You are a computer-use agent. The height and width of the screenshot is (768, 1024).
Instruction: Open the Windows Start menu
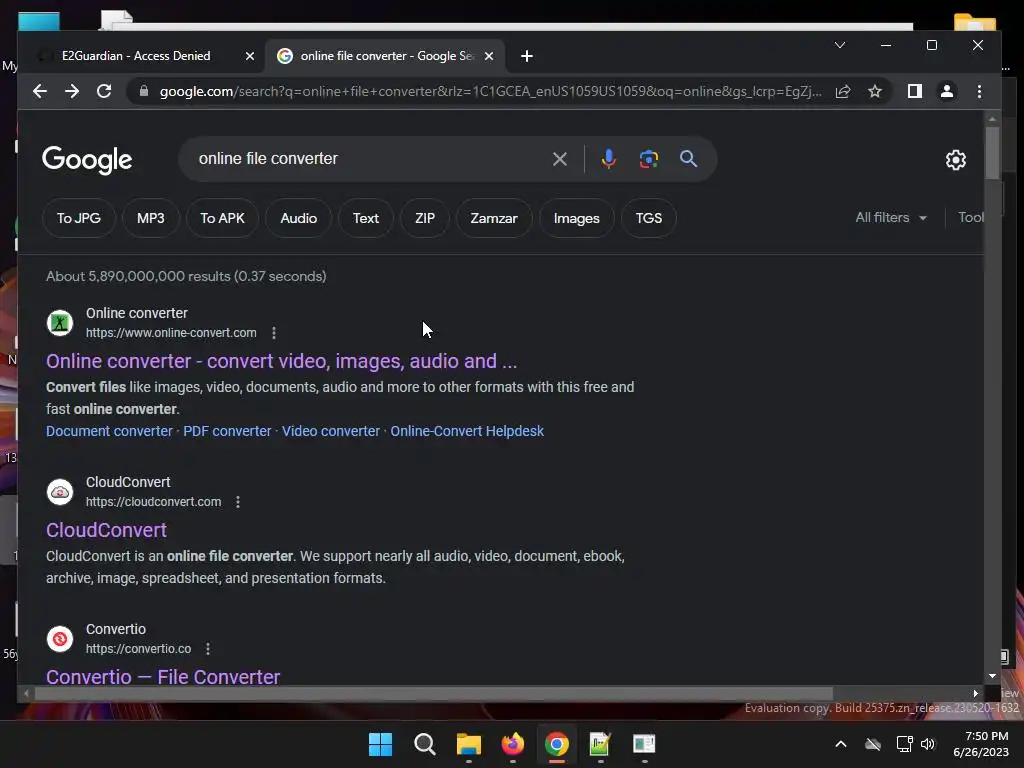tap(380, 744)
